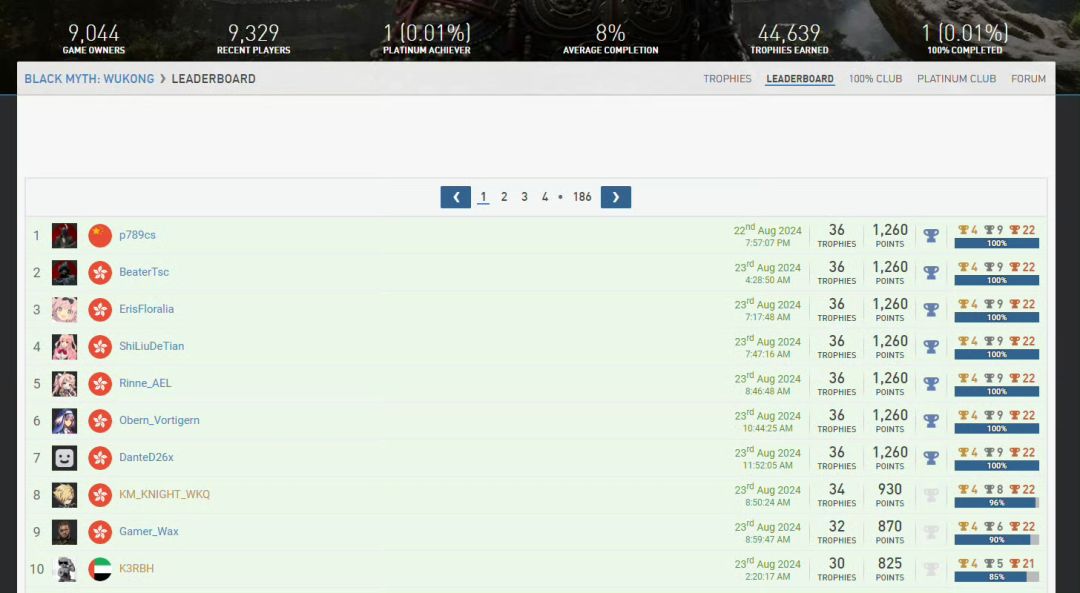This screenshot has height=593, width=1080.
Task: Click the smiley avatar of DanteD26x
Action: coord(64,458)
